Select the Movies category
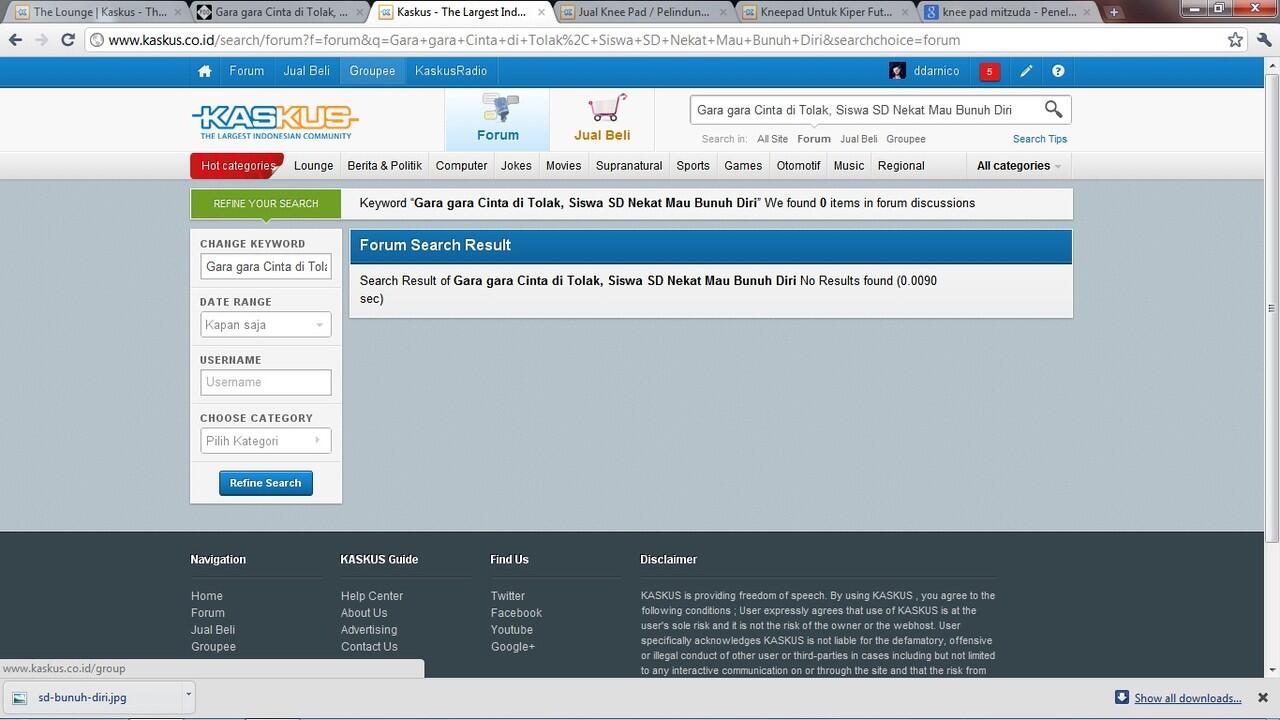1280x720 pixels. pos(563,166)
